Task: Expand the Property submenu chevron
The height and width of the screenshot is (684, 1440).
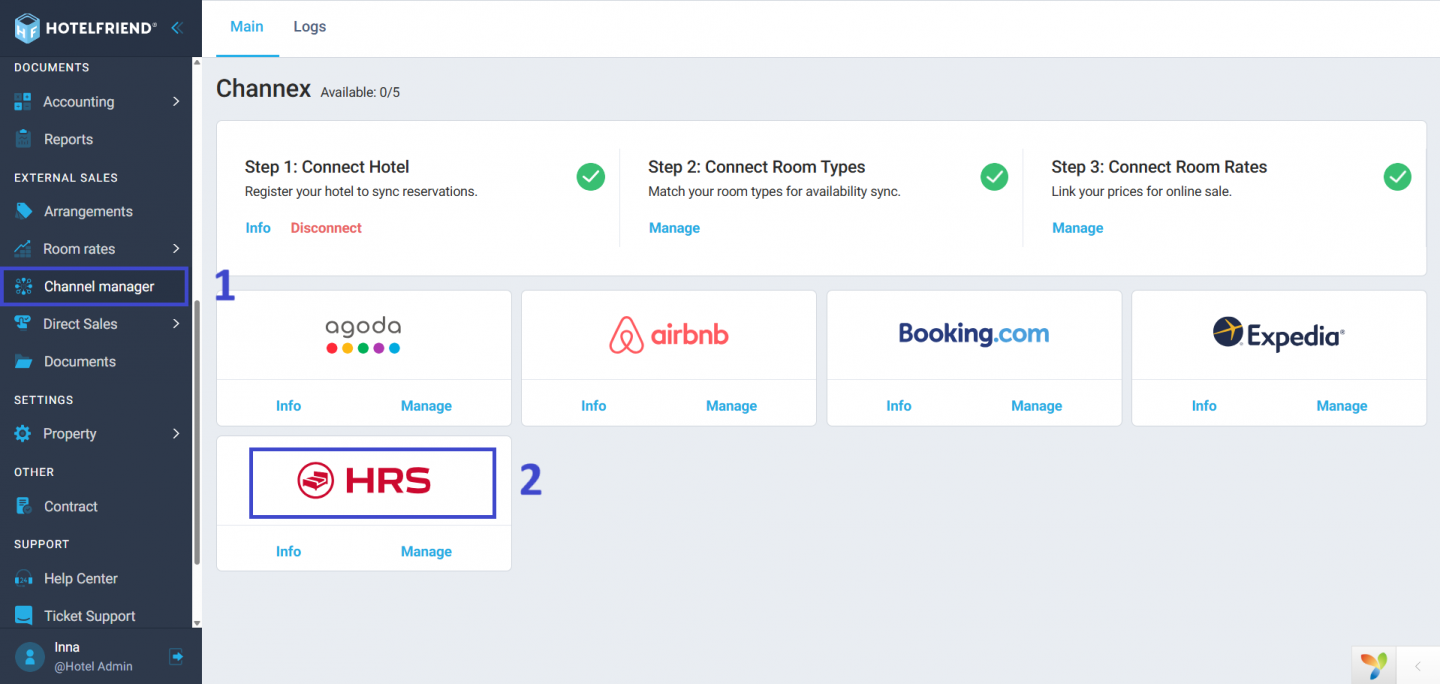Action: pyautogui.click(x=176, y=434)
